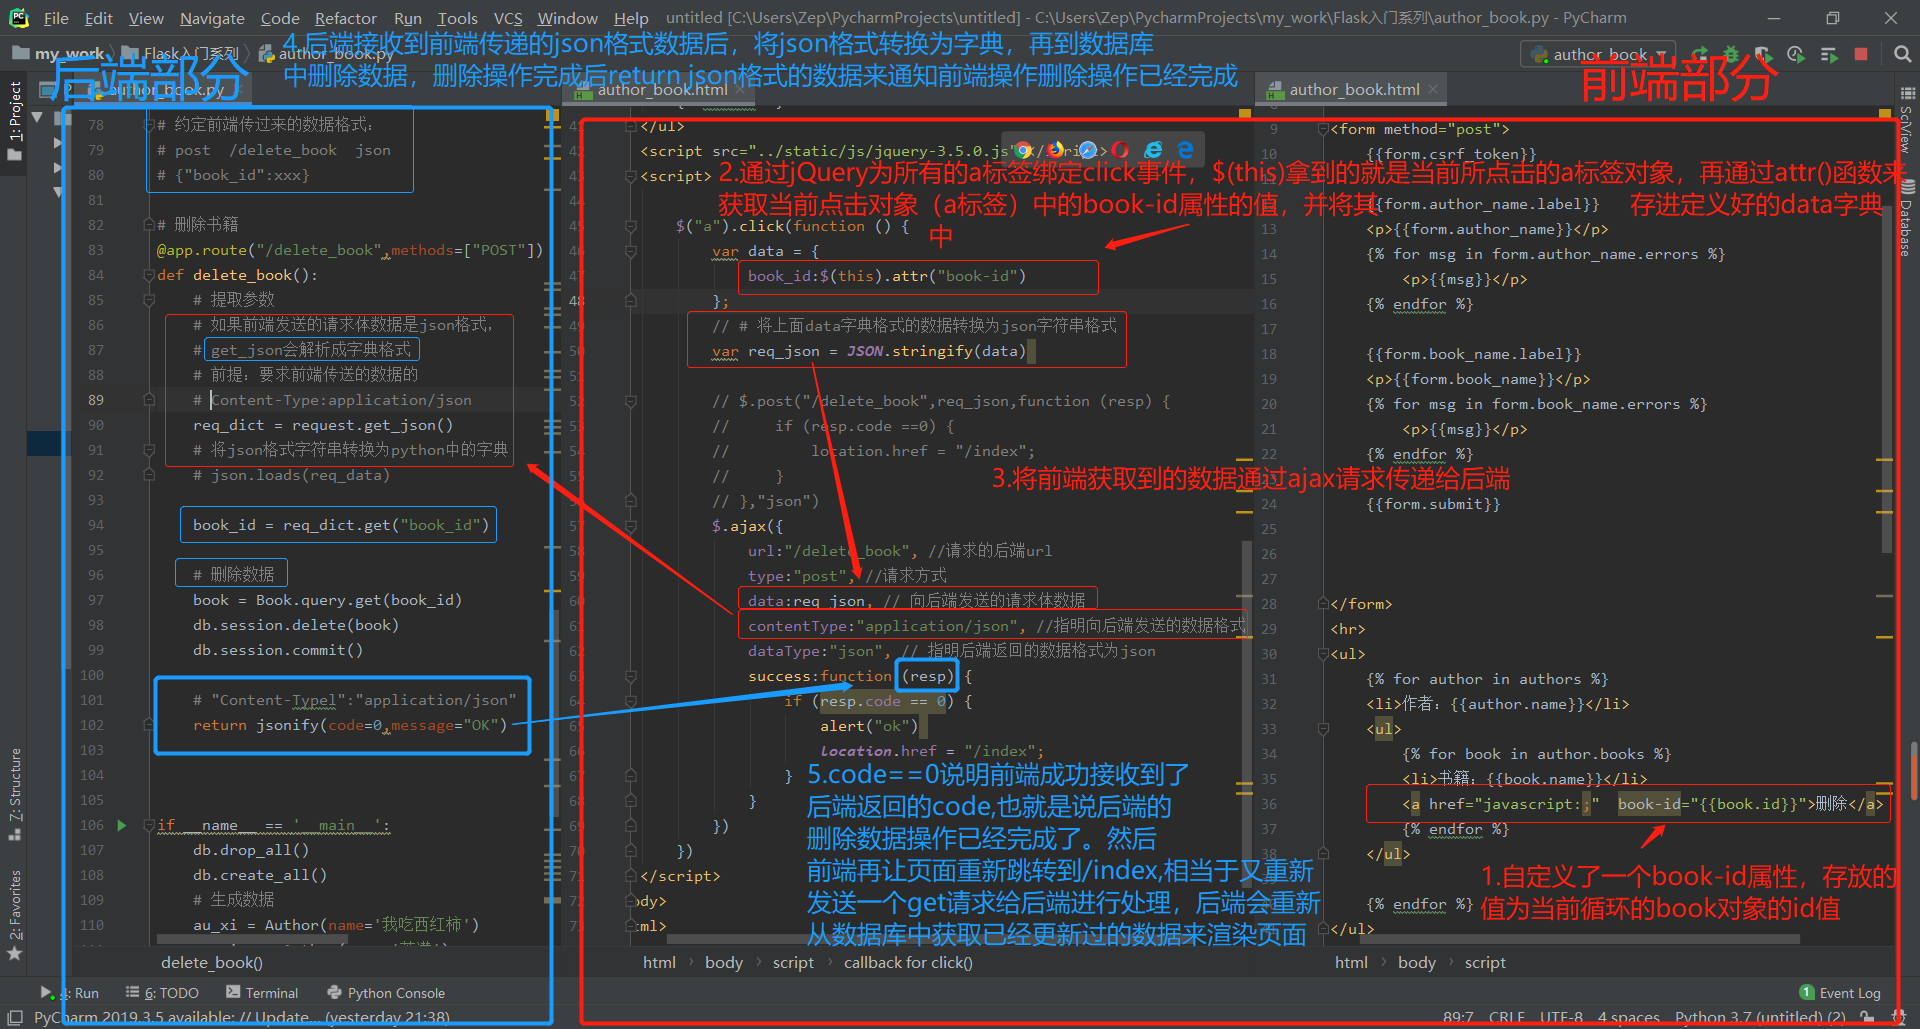This screenshot has height=1029, width=1920.
Task: Click the PyCharm logo icon
Action: (x=18, y=18)
